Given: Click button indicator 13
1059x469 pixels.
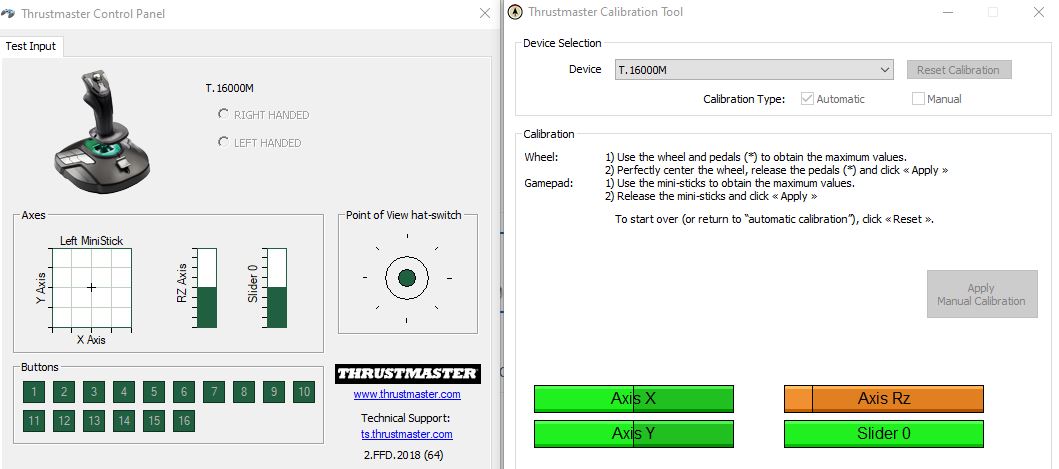Looking at the screenshot, I should pyautogui.click(x=94, y=421).
